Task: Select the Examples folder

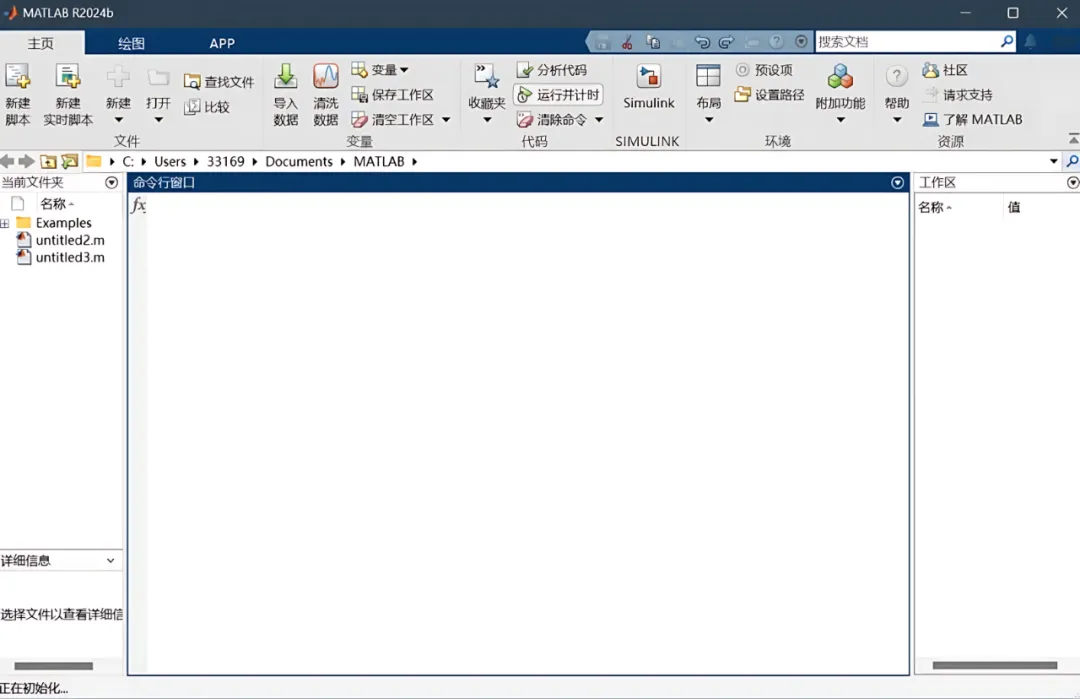Action: click(54, 223)
